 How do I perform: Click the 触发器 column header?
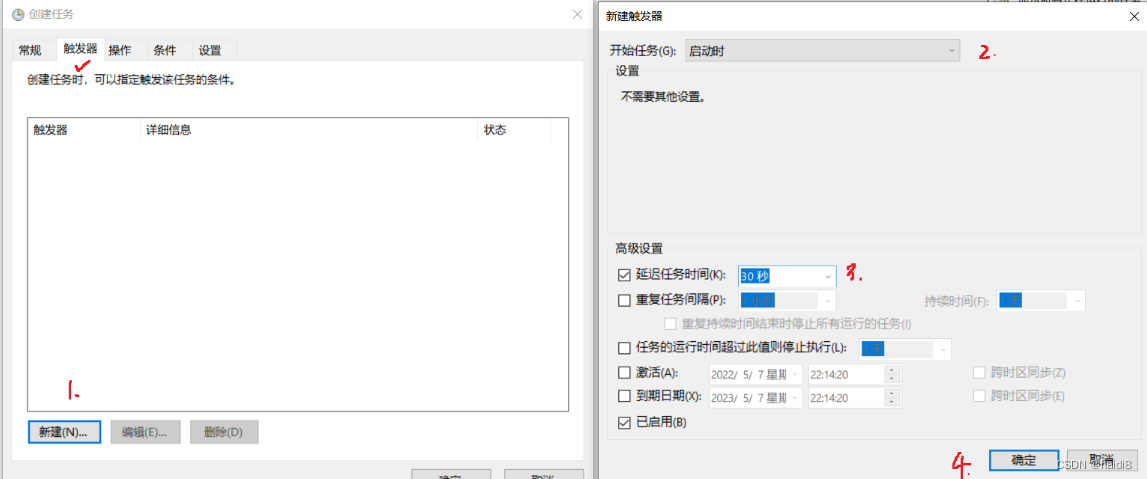(84, 130)
